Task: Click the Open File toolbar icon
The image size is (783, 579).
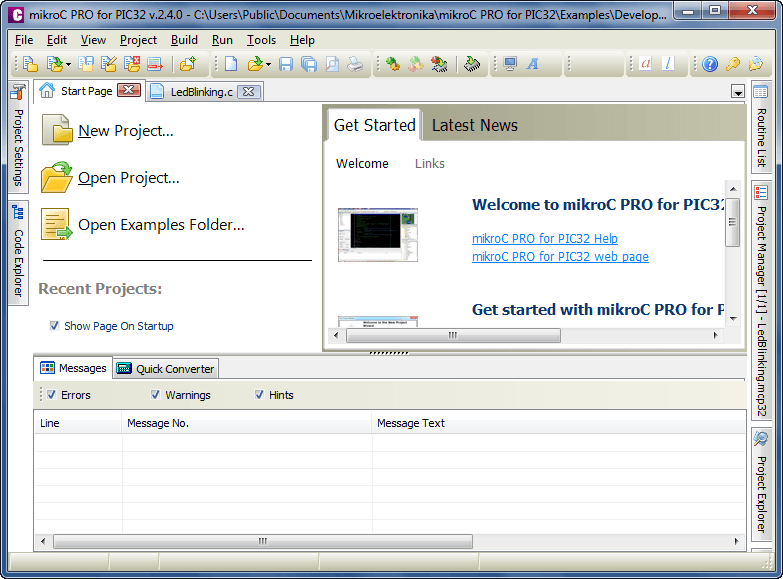Action: pos(255,64)
